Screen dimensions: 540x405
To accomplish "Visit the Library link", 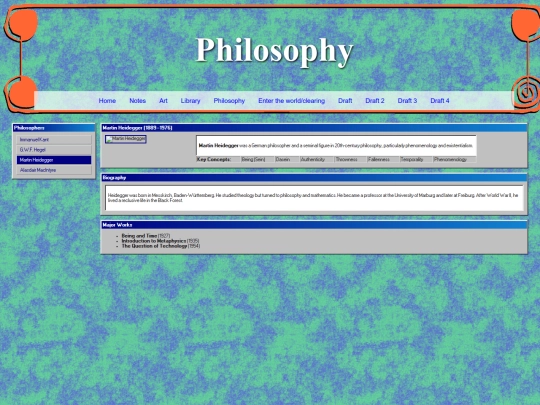I will 190,101.
